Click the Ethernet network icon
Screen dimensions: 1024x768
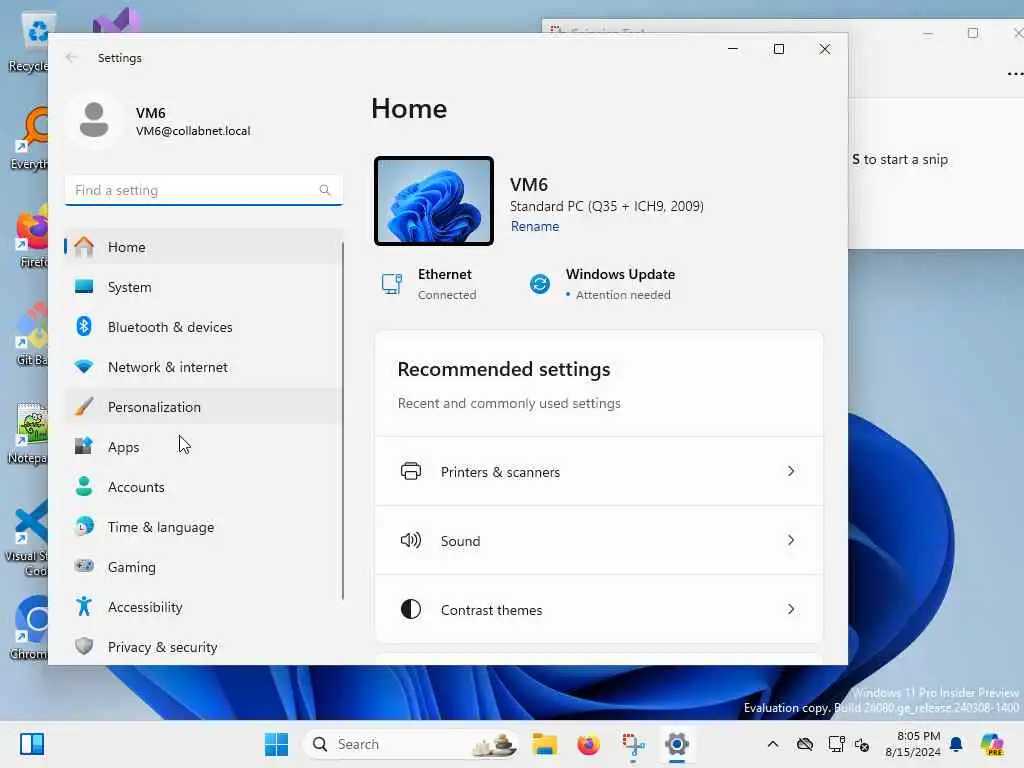392,284
